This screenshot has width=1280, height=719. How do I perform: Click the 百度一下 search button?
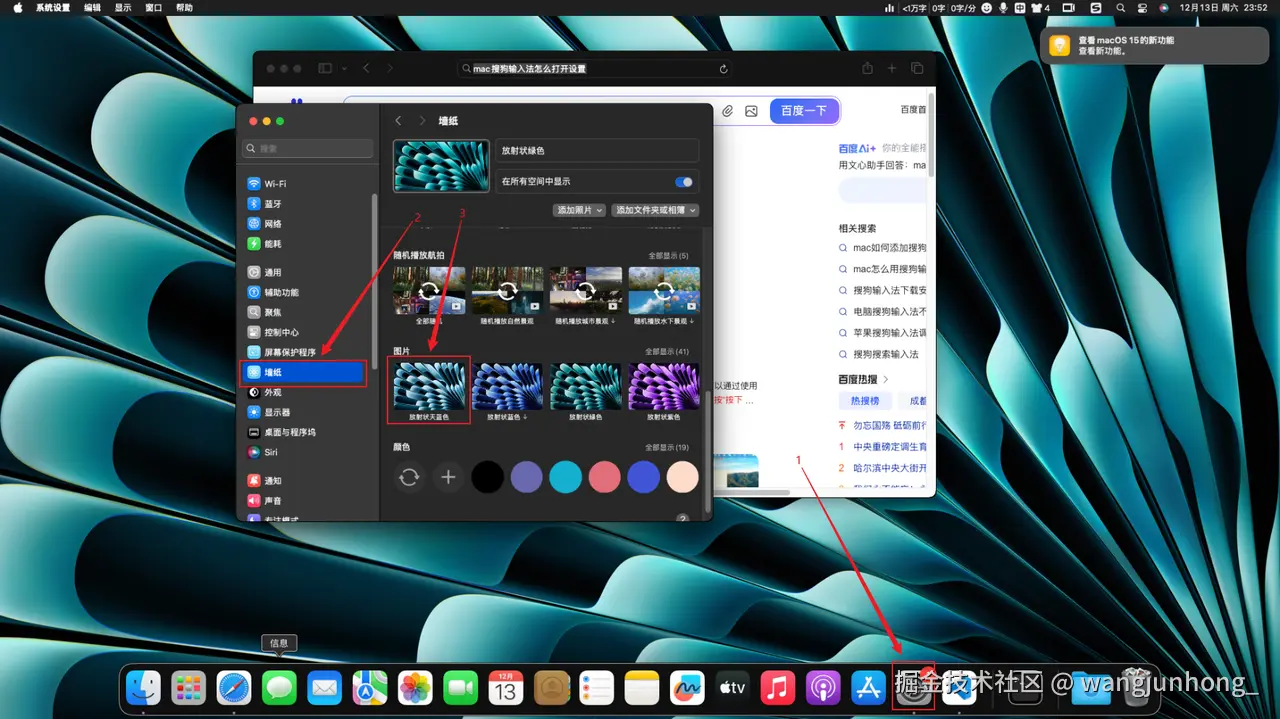click(803, 111)
